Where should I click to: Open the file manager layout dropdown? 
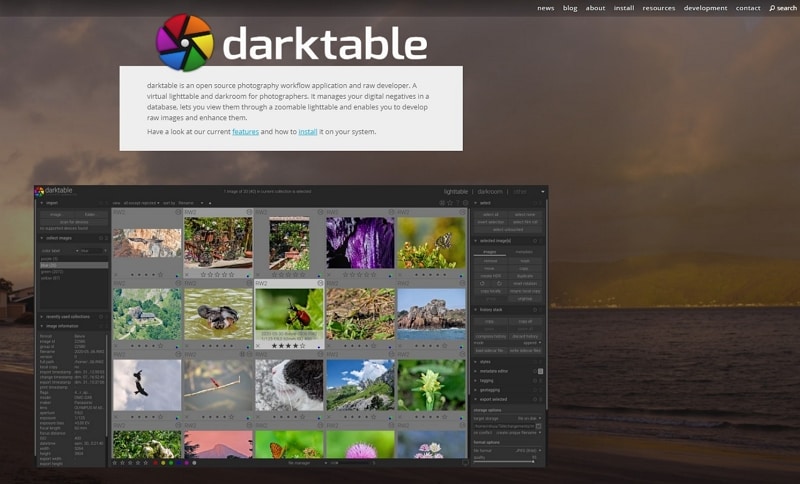click(307, 463)
